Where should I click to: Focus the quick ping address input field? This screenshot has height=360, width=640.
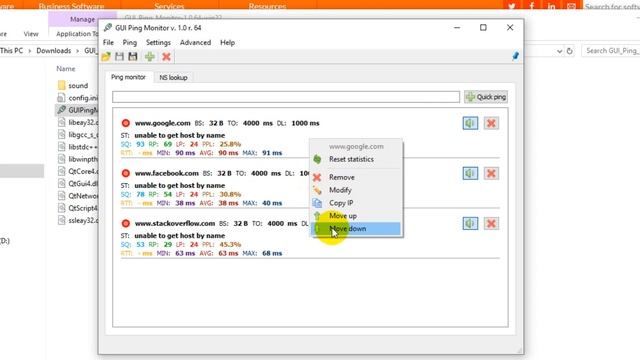click(x=286, y=97)
